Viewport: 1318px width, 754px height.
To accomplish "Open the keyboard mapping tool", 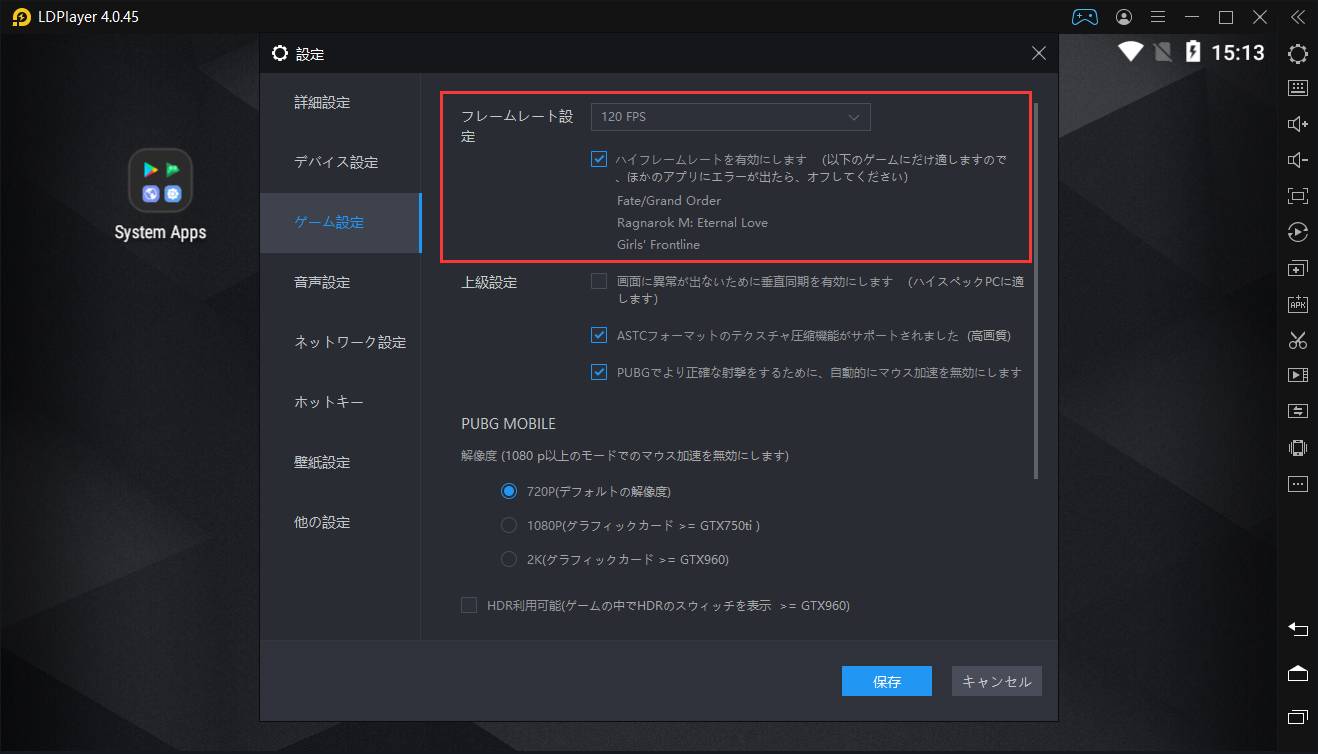I will click(x=1297, y=87).
